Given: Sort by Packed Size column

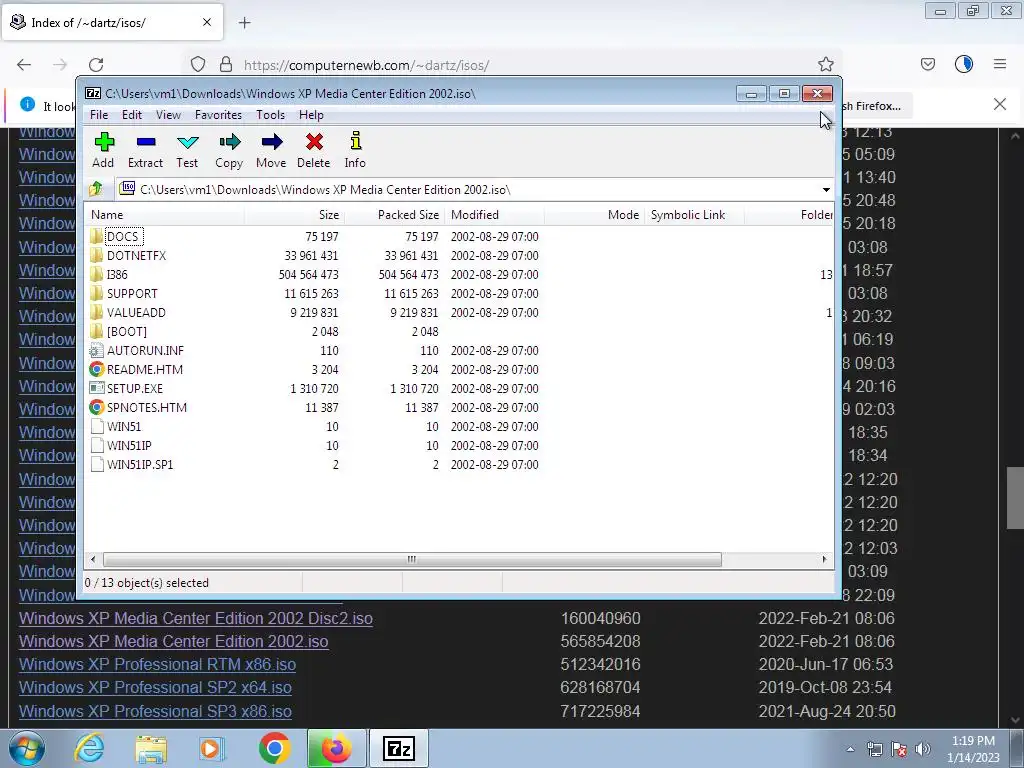Looking at the screenshot, I should click(x=394, y=215).
